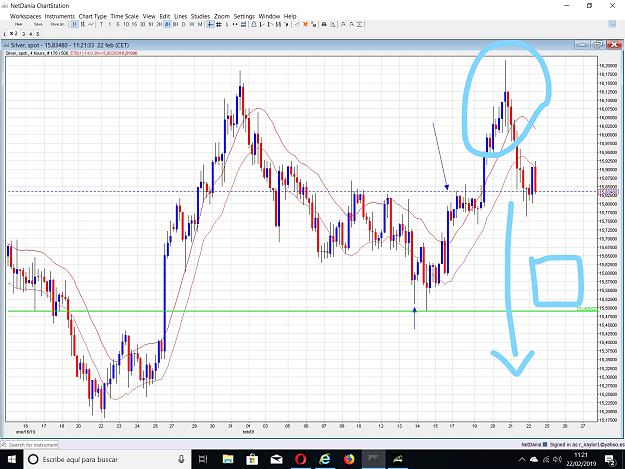This screenshot has width=625, height=469.
Task: Toggle the chart grid icon
Action: [x=219, y=24]
